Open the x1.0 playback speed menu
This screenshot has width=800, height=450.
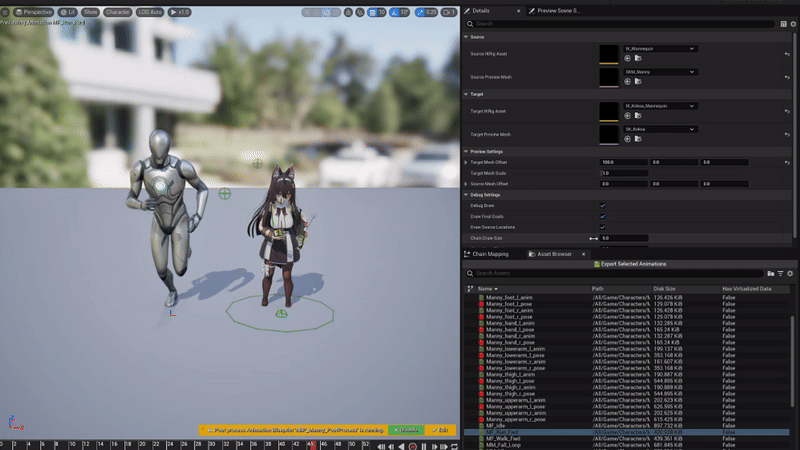[180, 12]
